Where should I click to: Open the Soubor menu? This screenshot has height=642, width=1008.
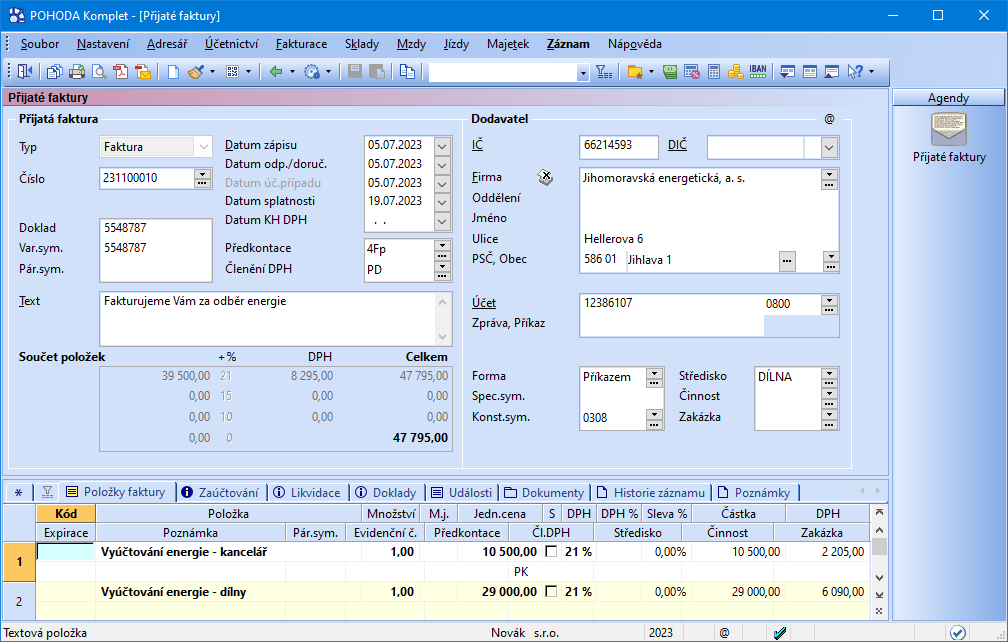point(40,44)
